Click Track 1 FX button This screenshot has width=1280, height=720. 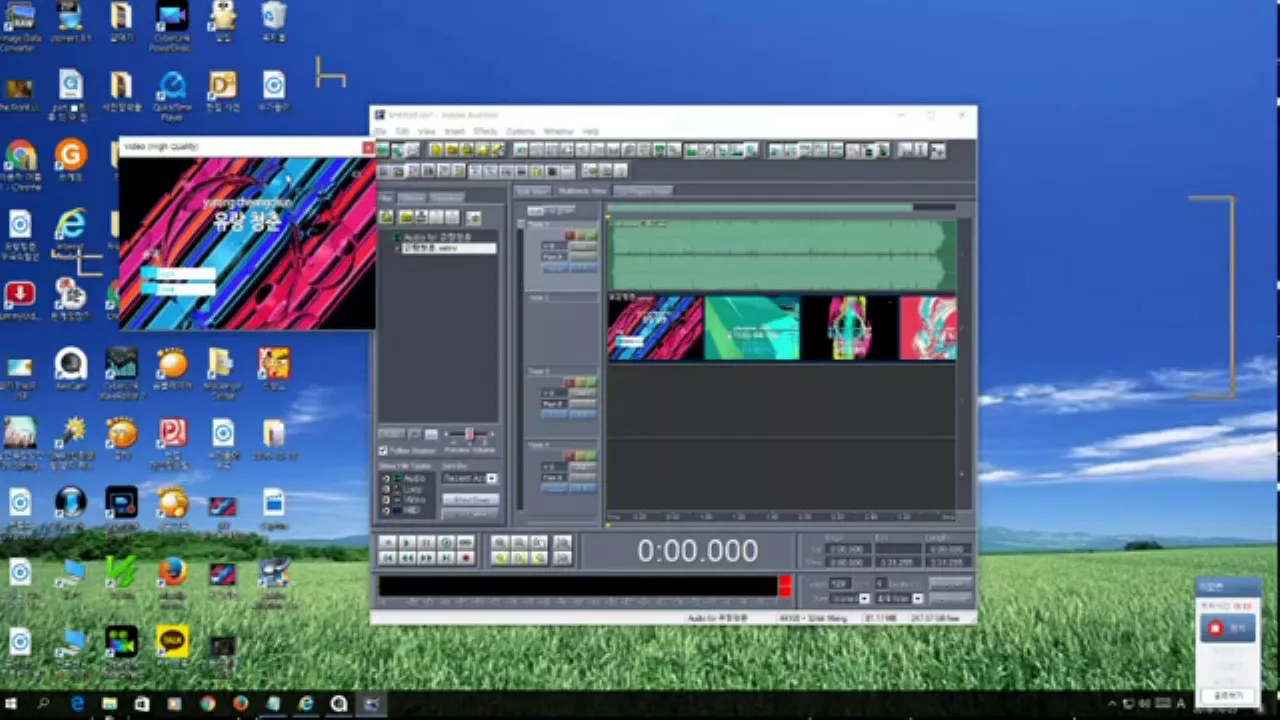coord(583,268)
